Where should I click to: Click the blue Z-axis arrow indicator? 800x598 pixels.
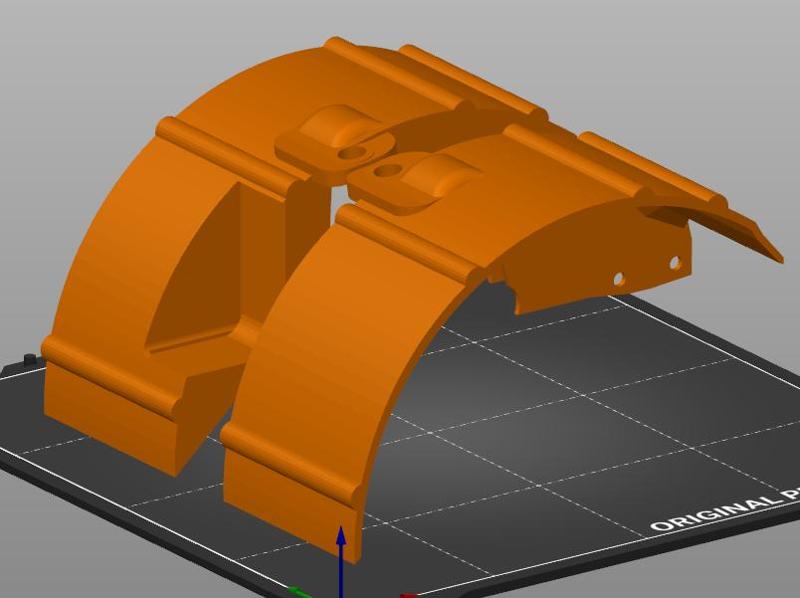tap(341, 555)
